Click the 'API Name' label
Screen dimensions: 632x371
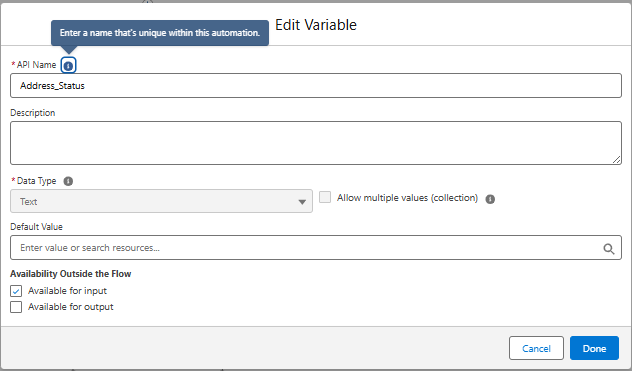pyautogui.click(x=36, y=65)
